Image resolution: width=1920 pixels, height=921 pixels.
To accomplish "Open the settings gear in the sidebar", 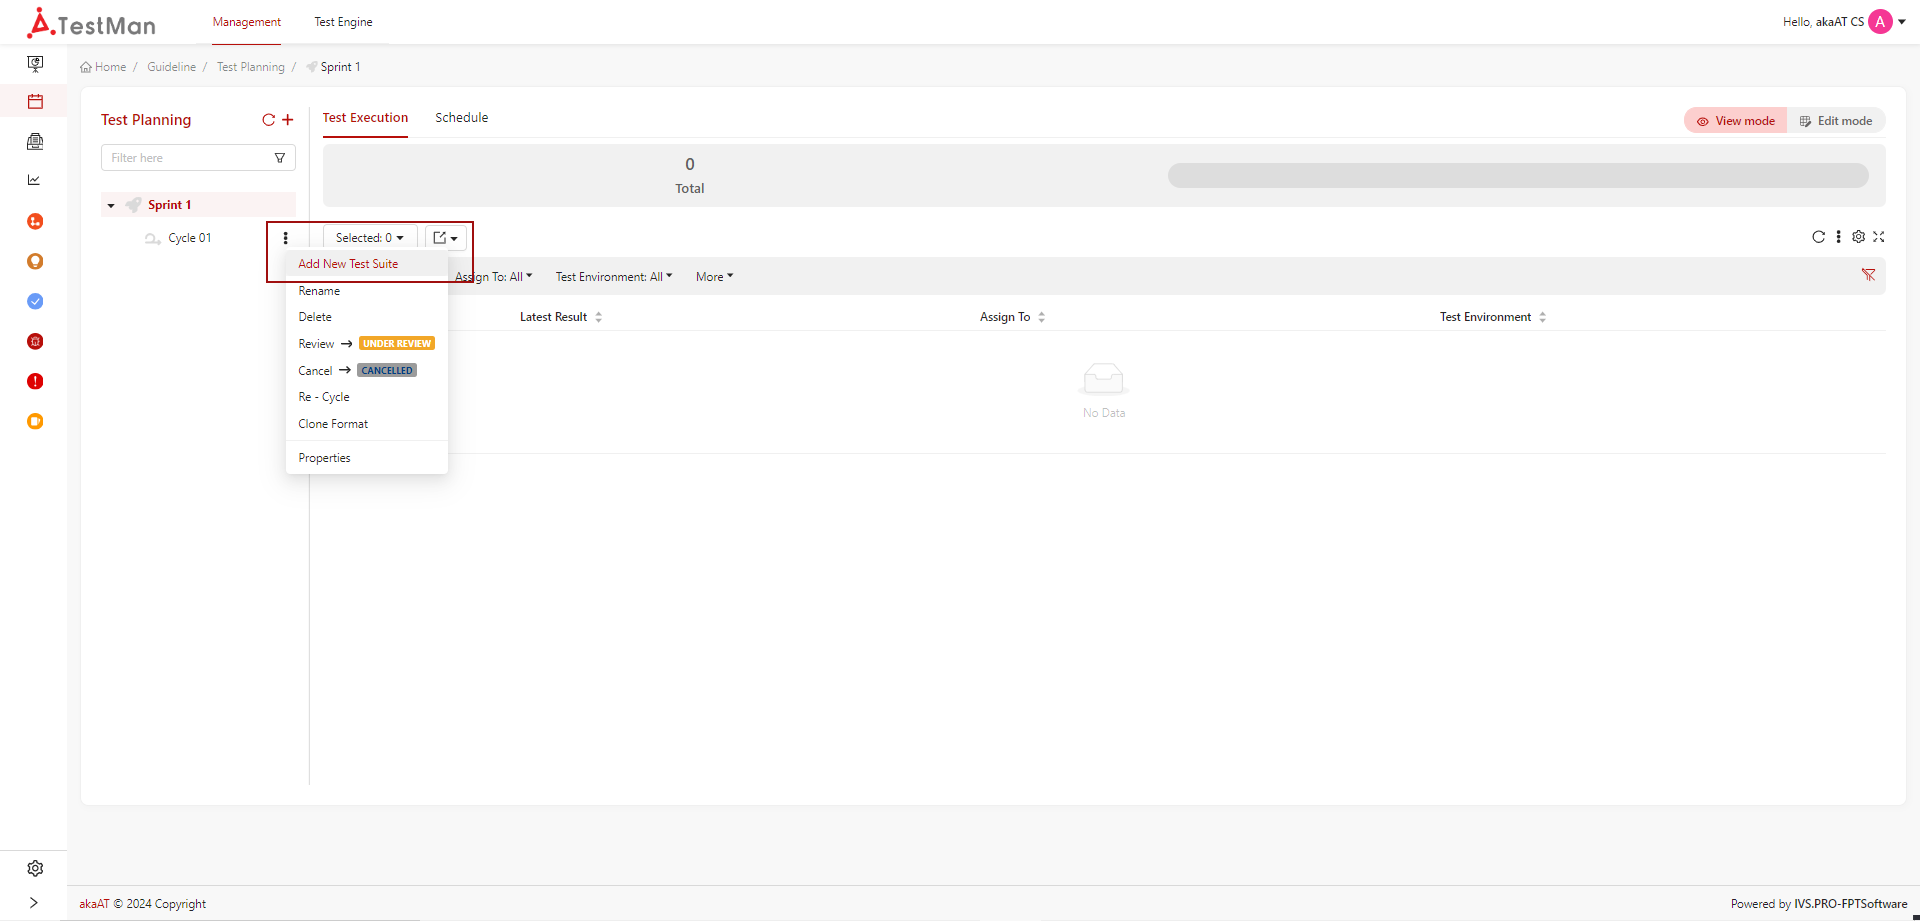I will (35, 868).
